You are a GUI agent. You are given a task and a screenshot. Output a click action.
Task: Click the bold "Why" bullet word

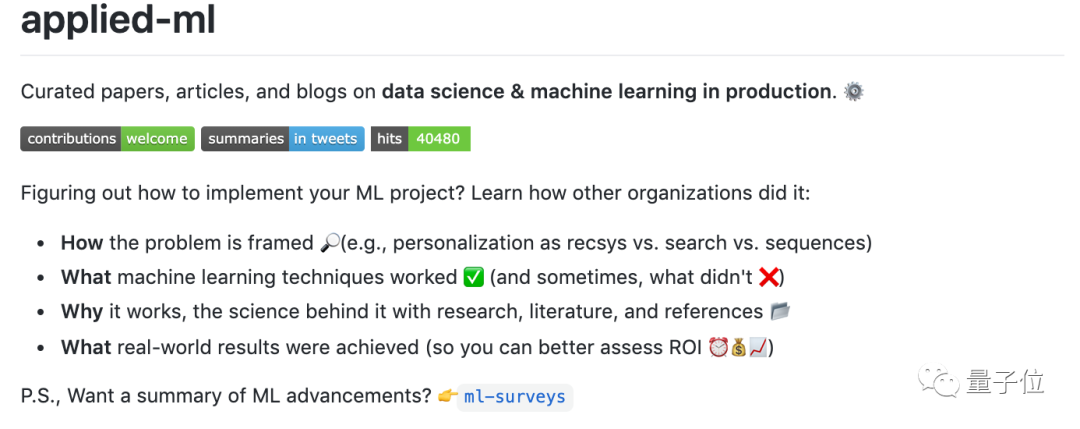[82, 312]
